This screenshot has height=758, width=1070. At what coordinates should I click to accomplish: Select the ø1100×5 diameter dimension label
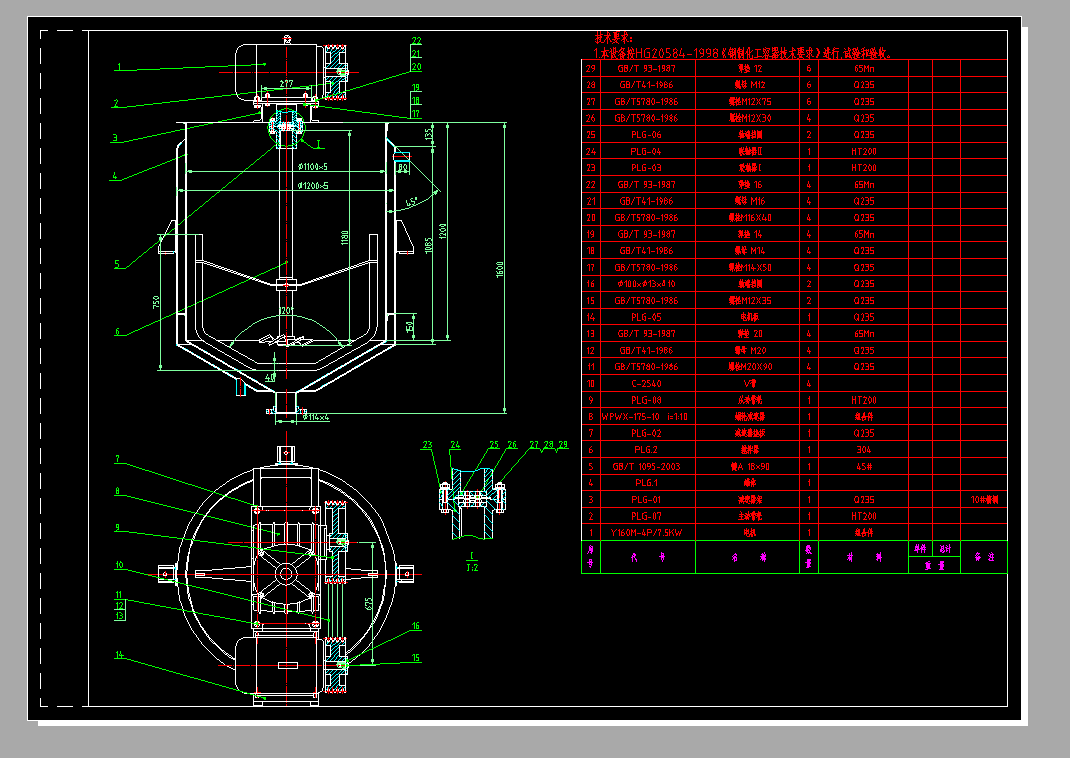(313, 166)
